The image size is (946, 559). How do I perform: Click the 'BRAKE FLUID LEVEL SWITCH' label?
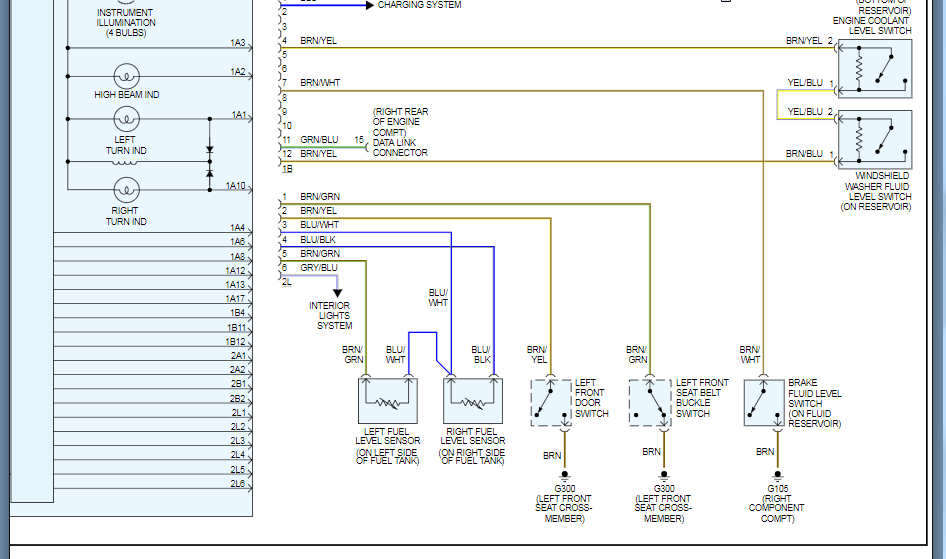(814, 403)
